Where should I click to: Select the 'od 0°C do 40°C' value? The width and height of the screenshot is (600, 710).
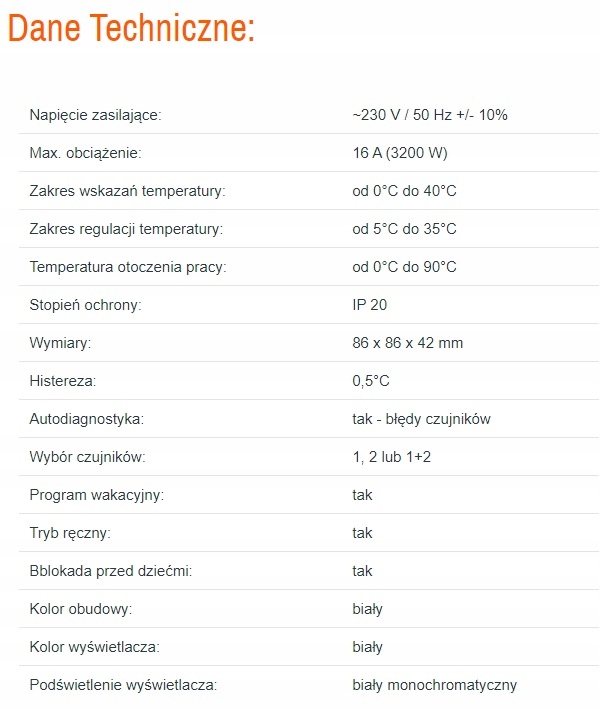click(404, 191)
